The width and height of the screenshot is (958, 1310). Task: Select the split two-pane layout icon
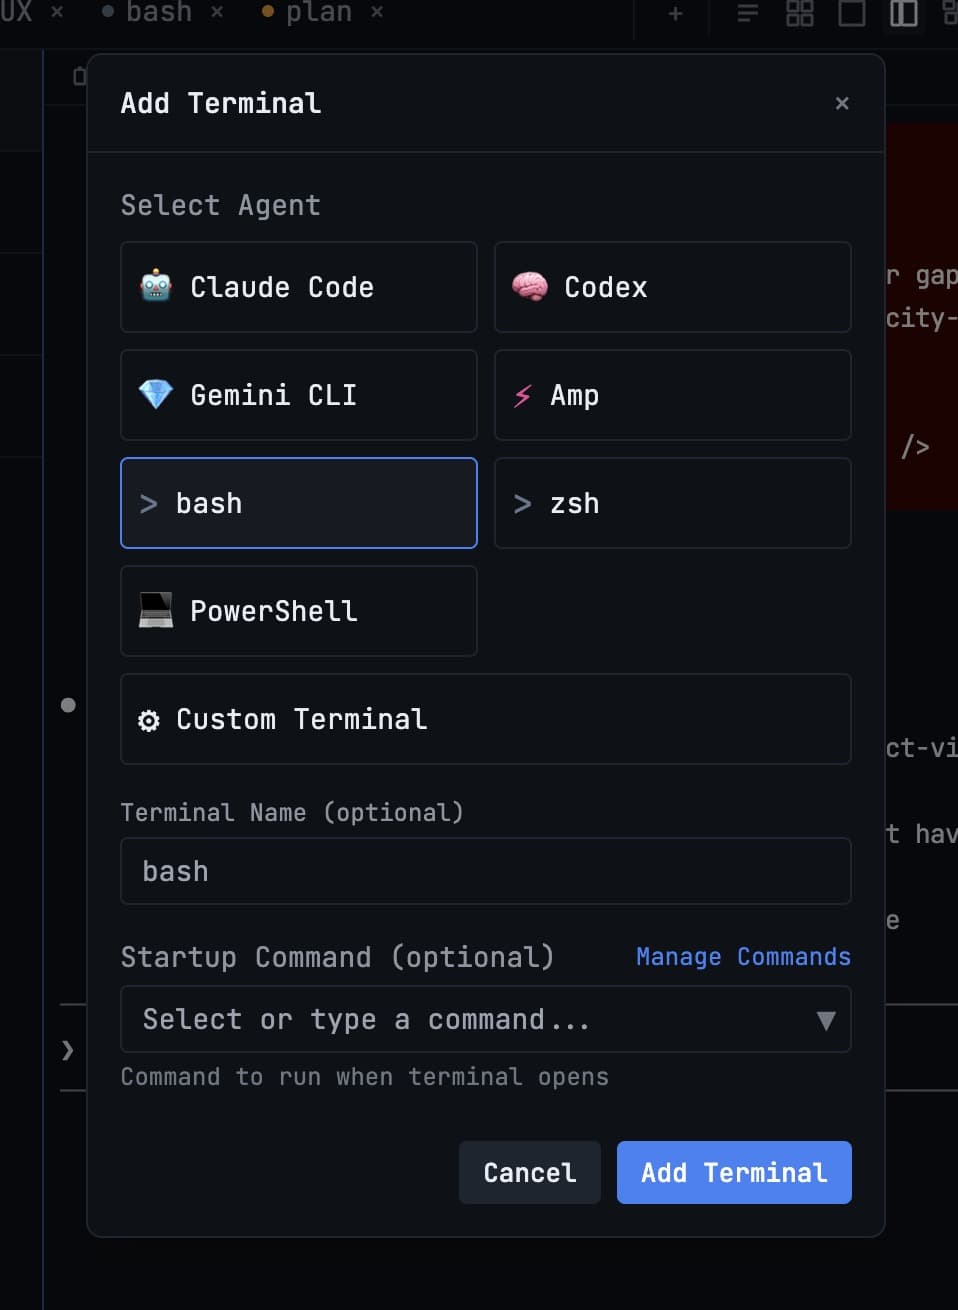point(903,14)
